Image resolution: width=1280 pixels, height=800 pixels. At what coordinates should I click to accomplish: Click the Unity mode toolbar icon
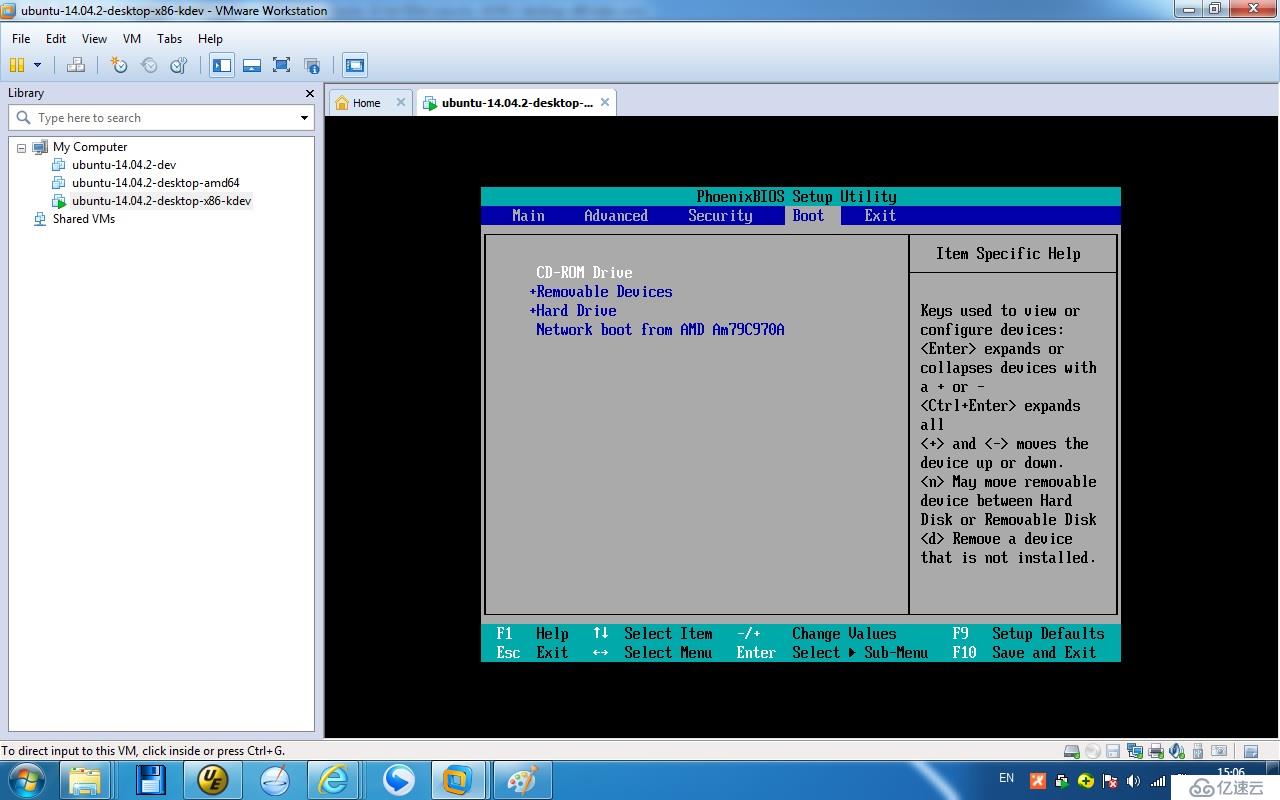click(312, 65)
